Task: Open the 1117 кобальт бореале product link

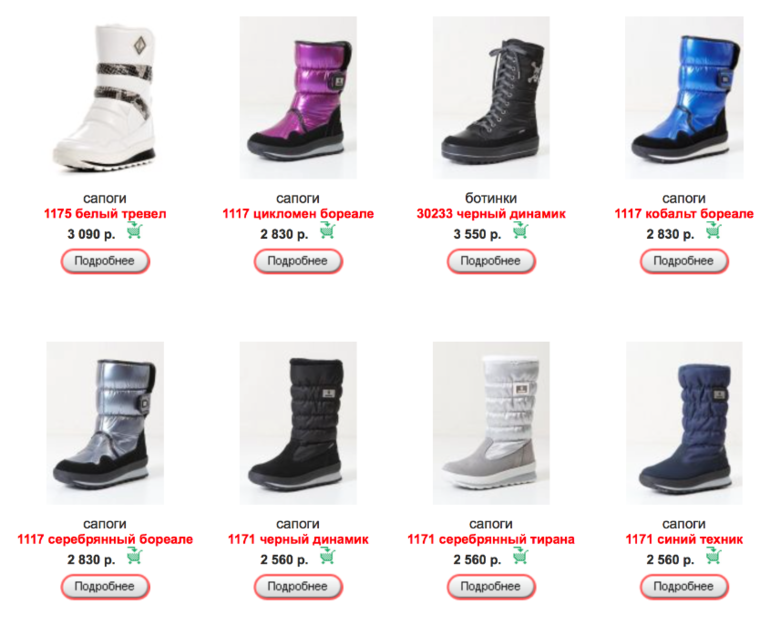Action: (684, 214)
